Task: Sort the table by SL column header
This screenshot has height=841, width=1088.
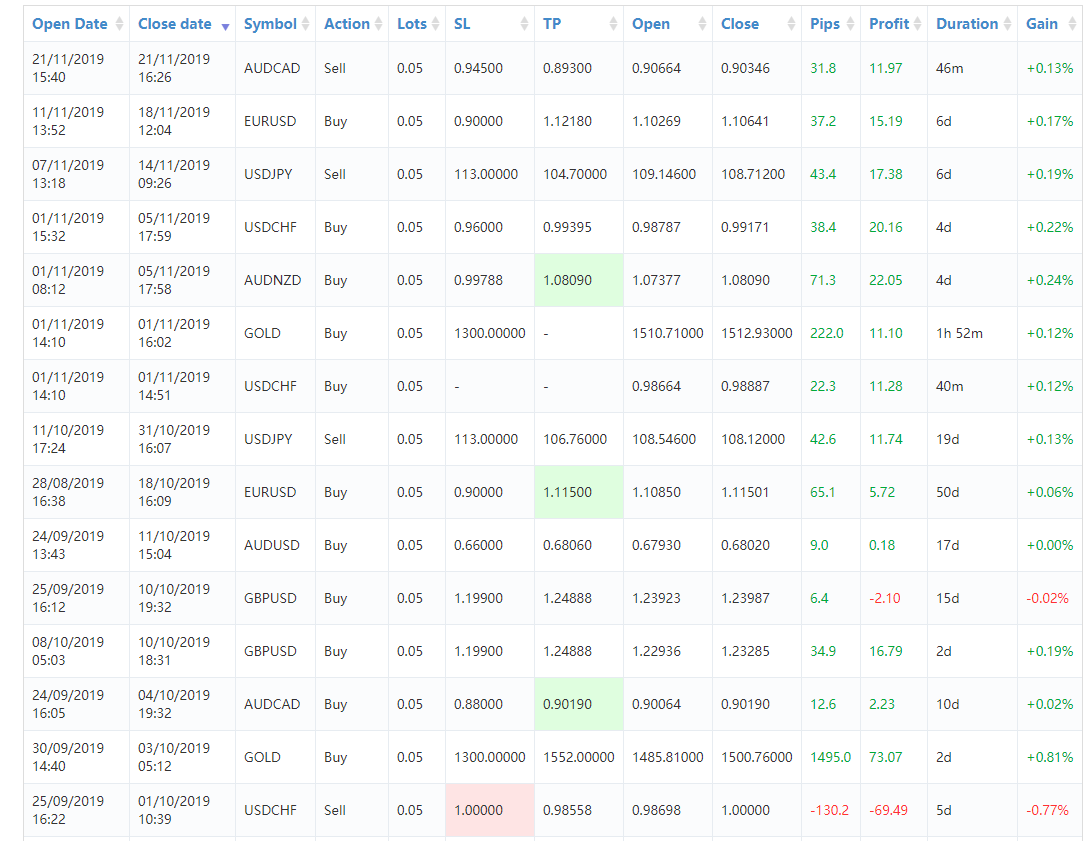Action: coord(462,24)
